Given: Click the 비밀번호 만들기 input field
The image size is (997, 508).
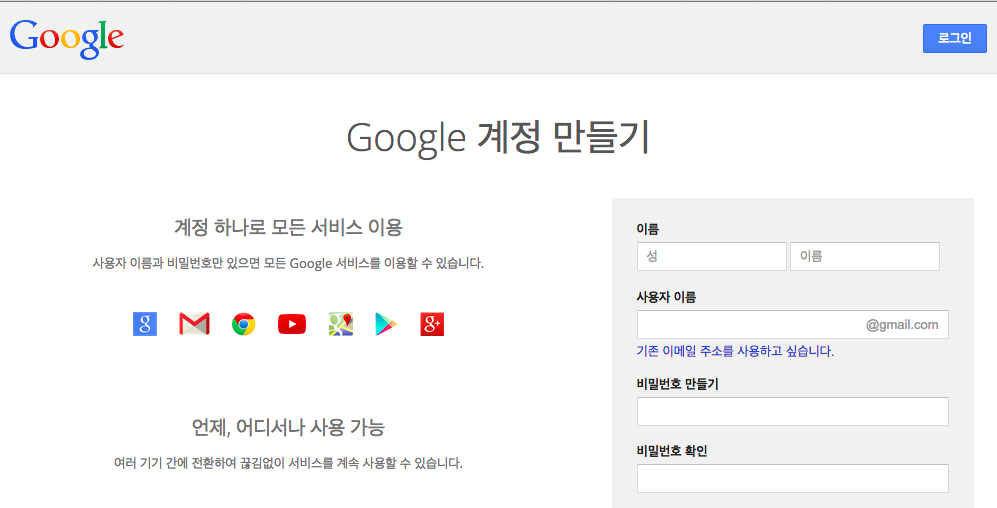Looking at the screenshot, I should 793,411.
